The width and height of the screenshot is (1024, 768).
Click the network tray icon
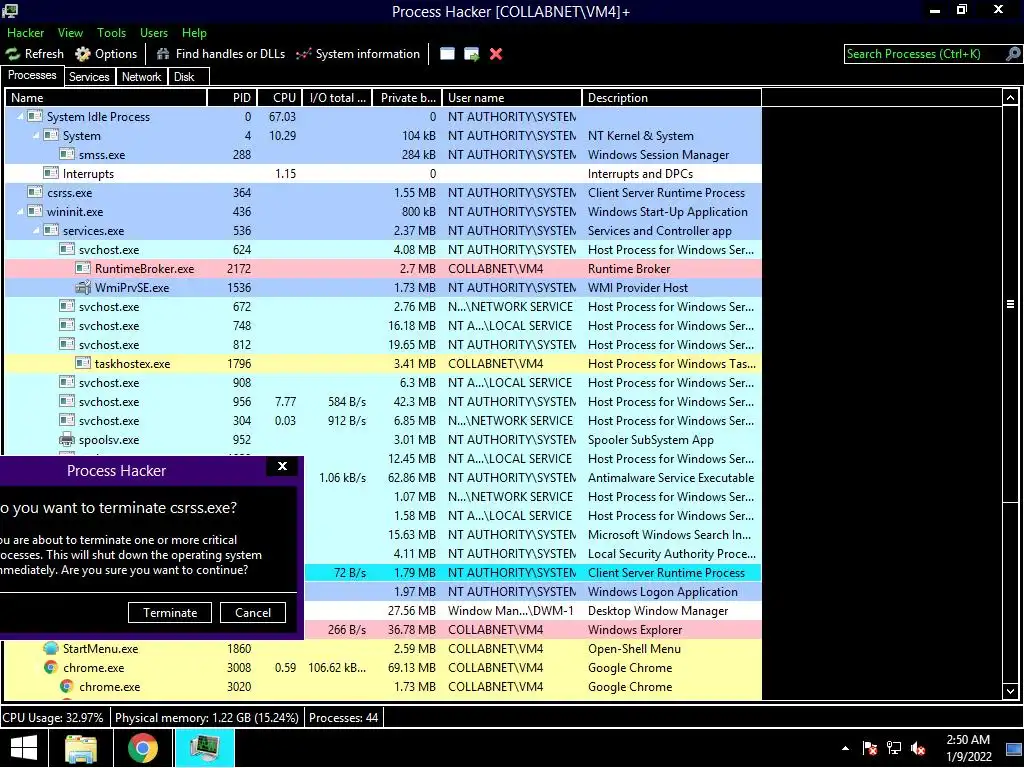[x=894, y=748]
